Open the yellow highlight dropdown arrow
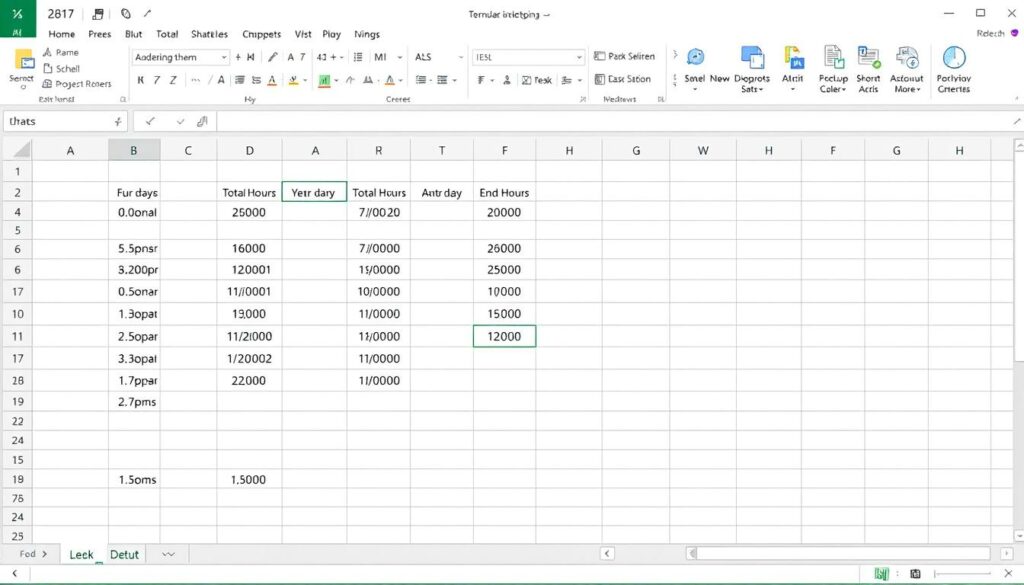Image resolution: width=1024 pixels, height=585 pixels. pos(305,80)
